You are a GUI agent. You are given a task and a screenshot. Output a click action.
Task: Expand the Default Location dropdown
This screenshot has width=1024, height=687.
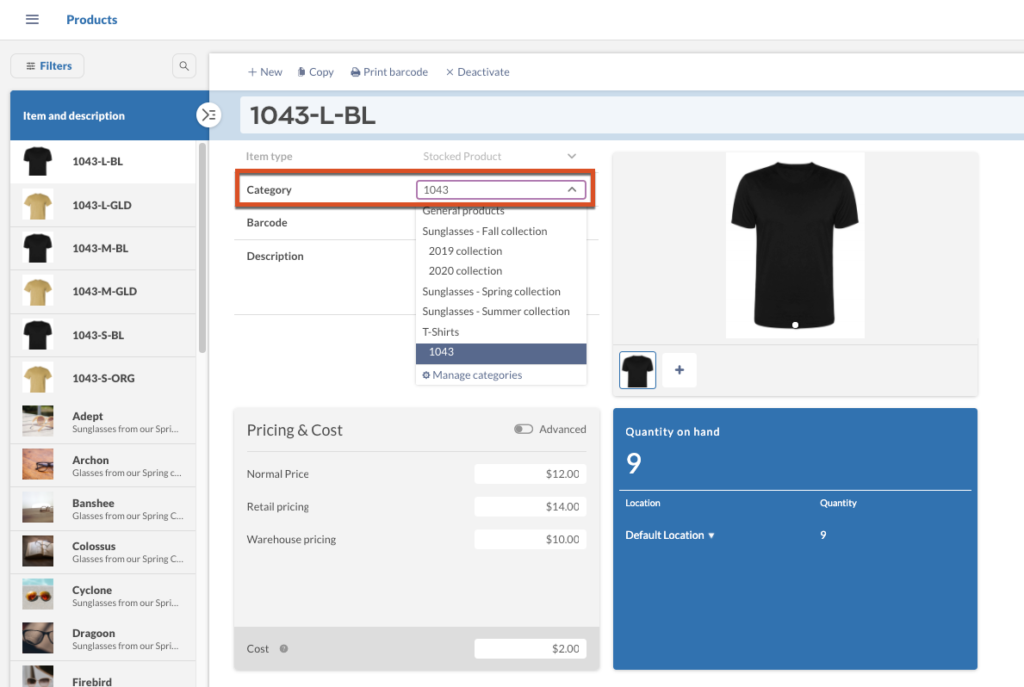tap(711, 536)
